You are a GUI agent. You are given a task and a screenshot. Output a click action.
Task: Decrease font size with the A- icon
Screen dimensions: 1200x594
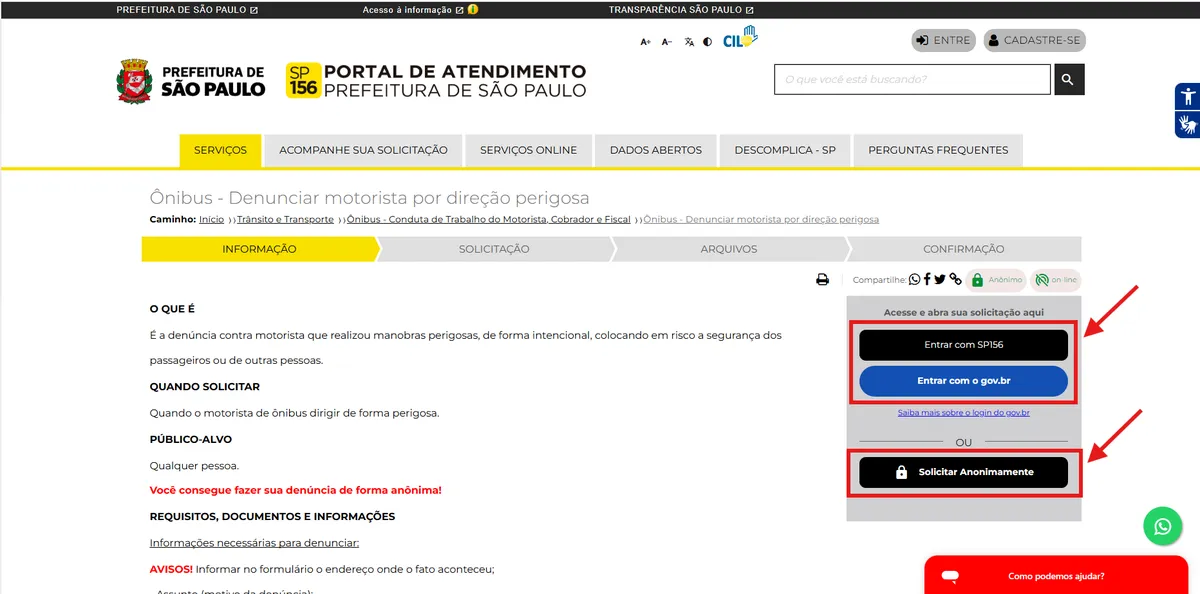pyautogui.click(x=667, y=41)
